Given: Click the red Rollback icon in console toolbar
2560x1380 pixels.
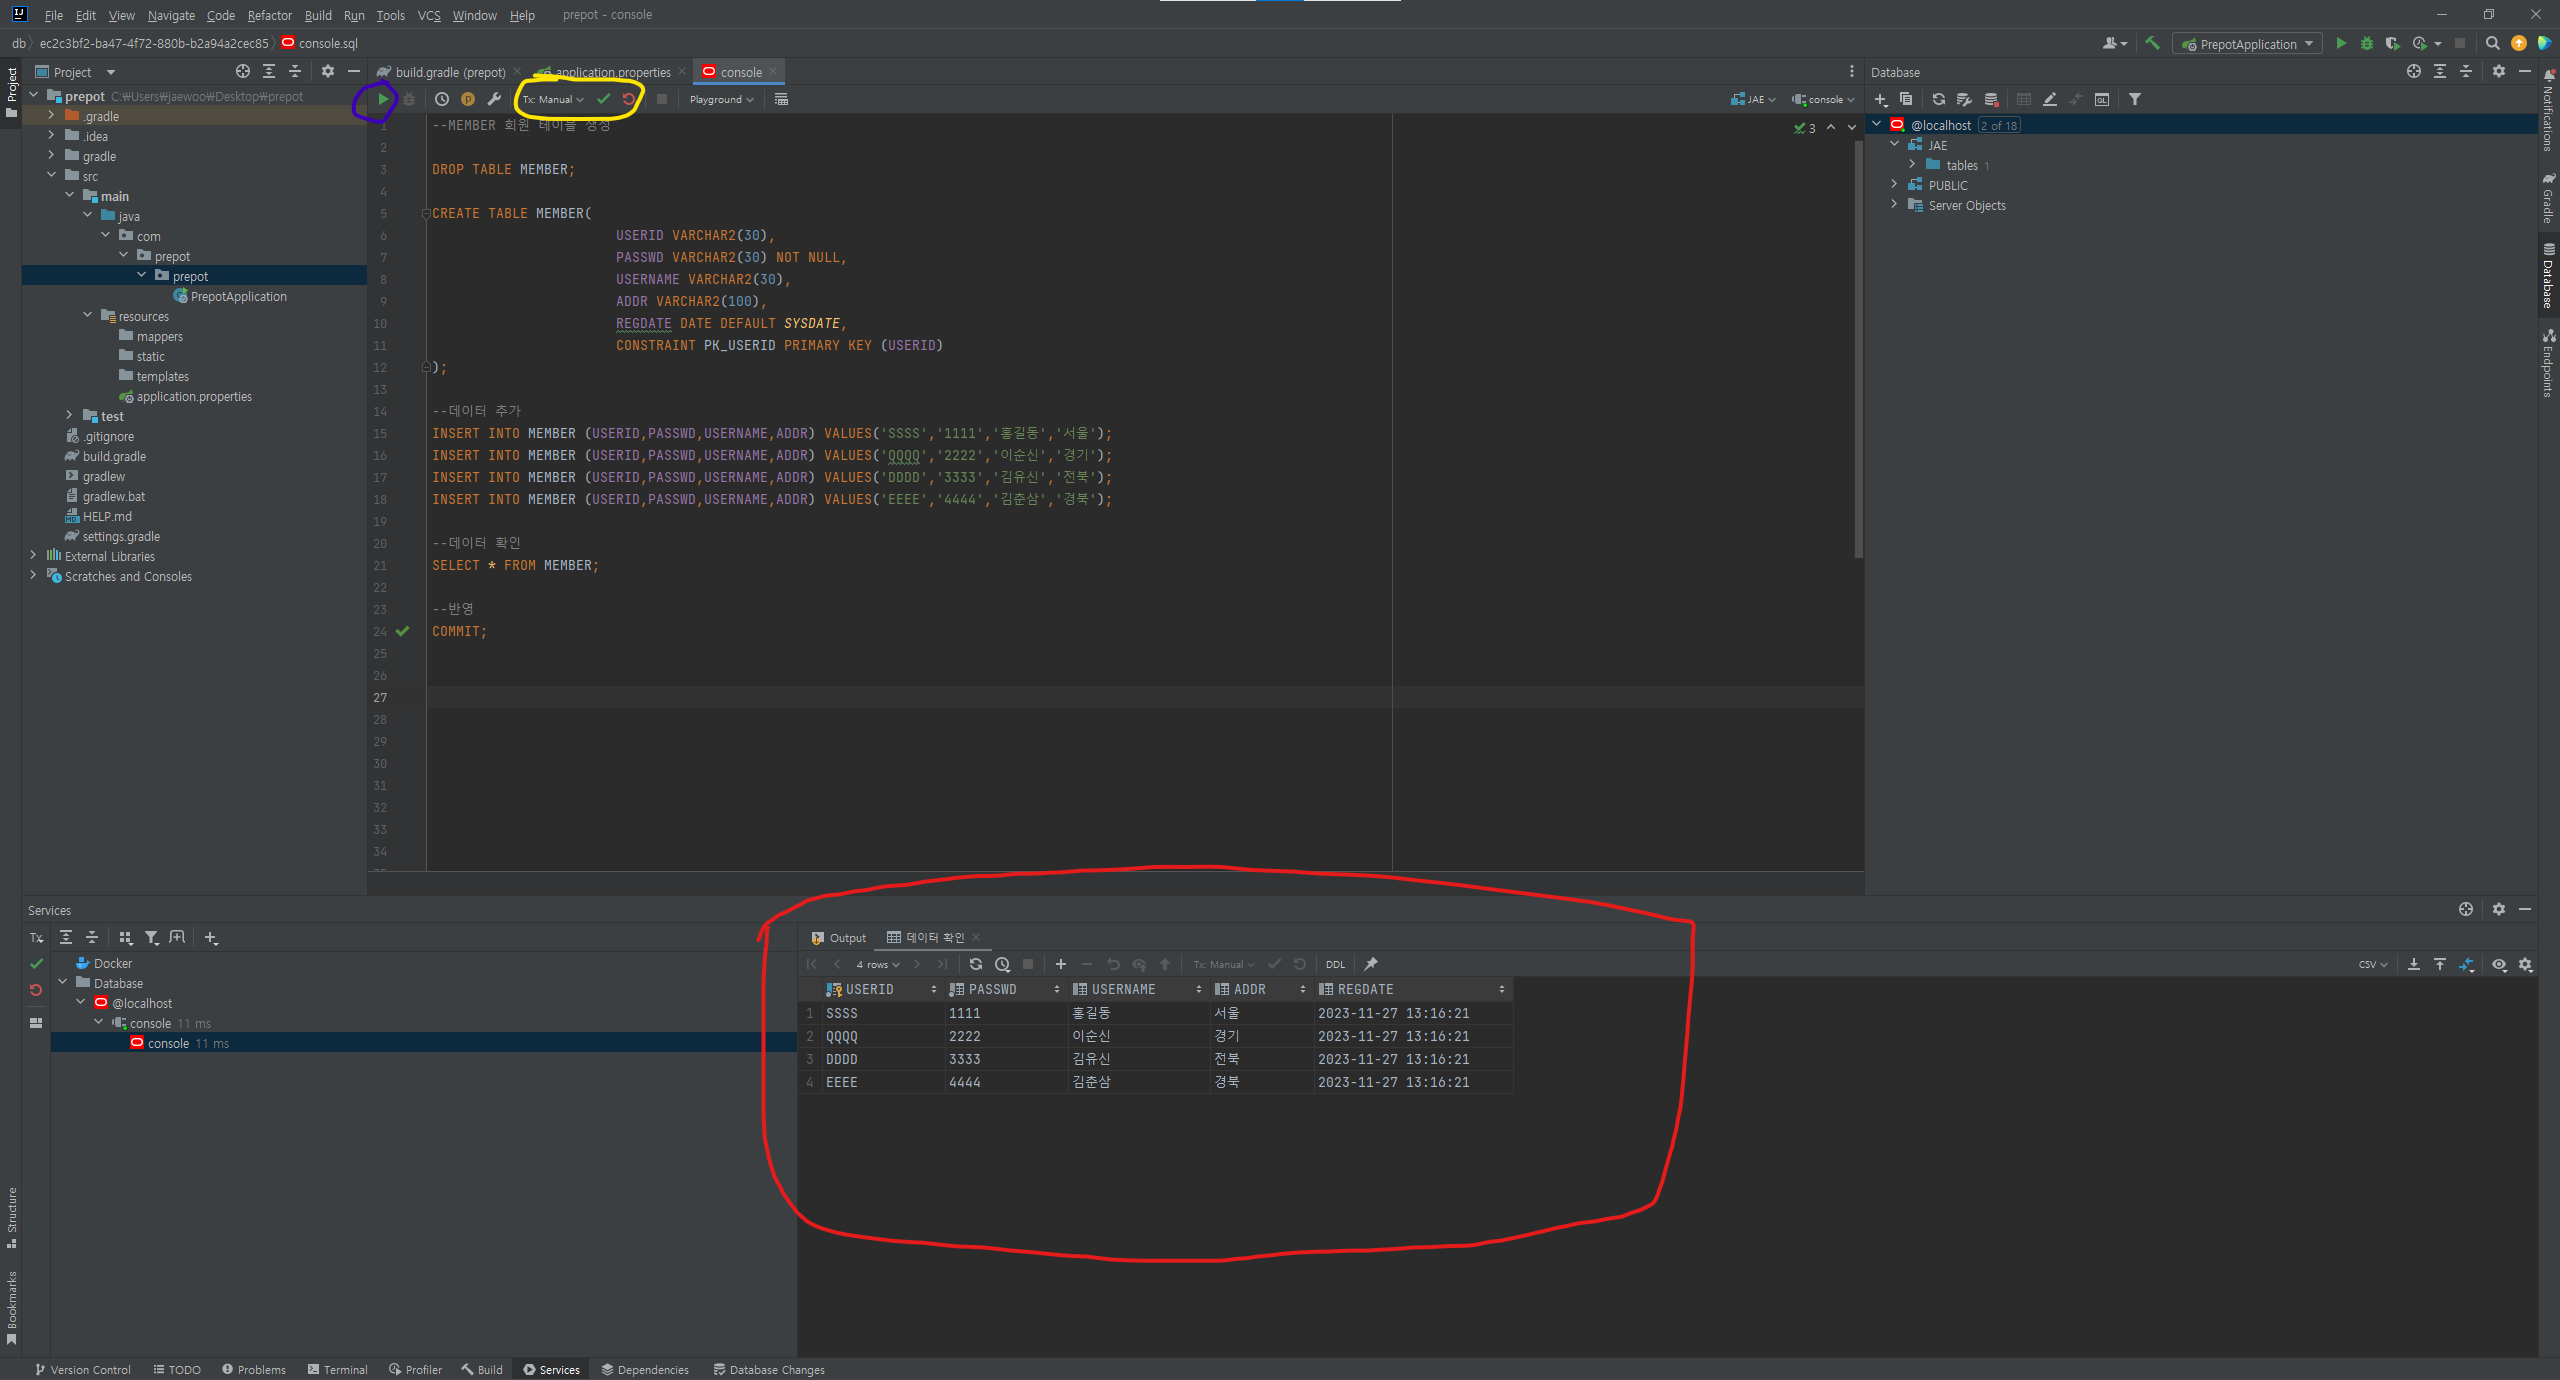Looking at the screenshot, I should 629,99.
